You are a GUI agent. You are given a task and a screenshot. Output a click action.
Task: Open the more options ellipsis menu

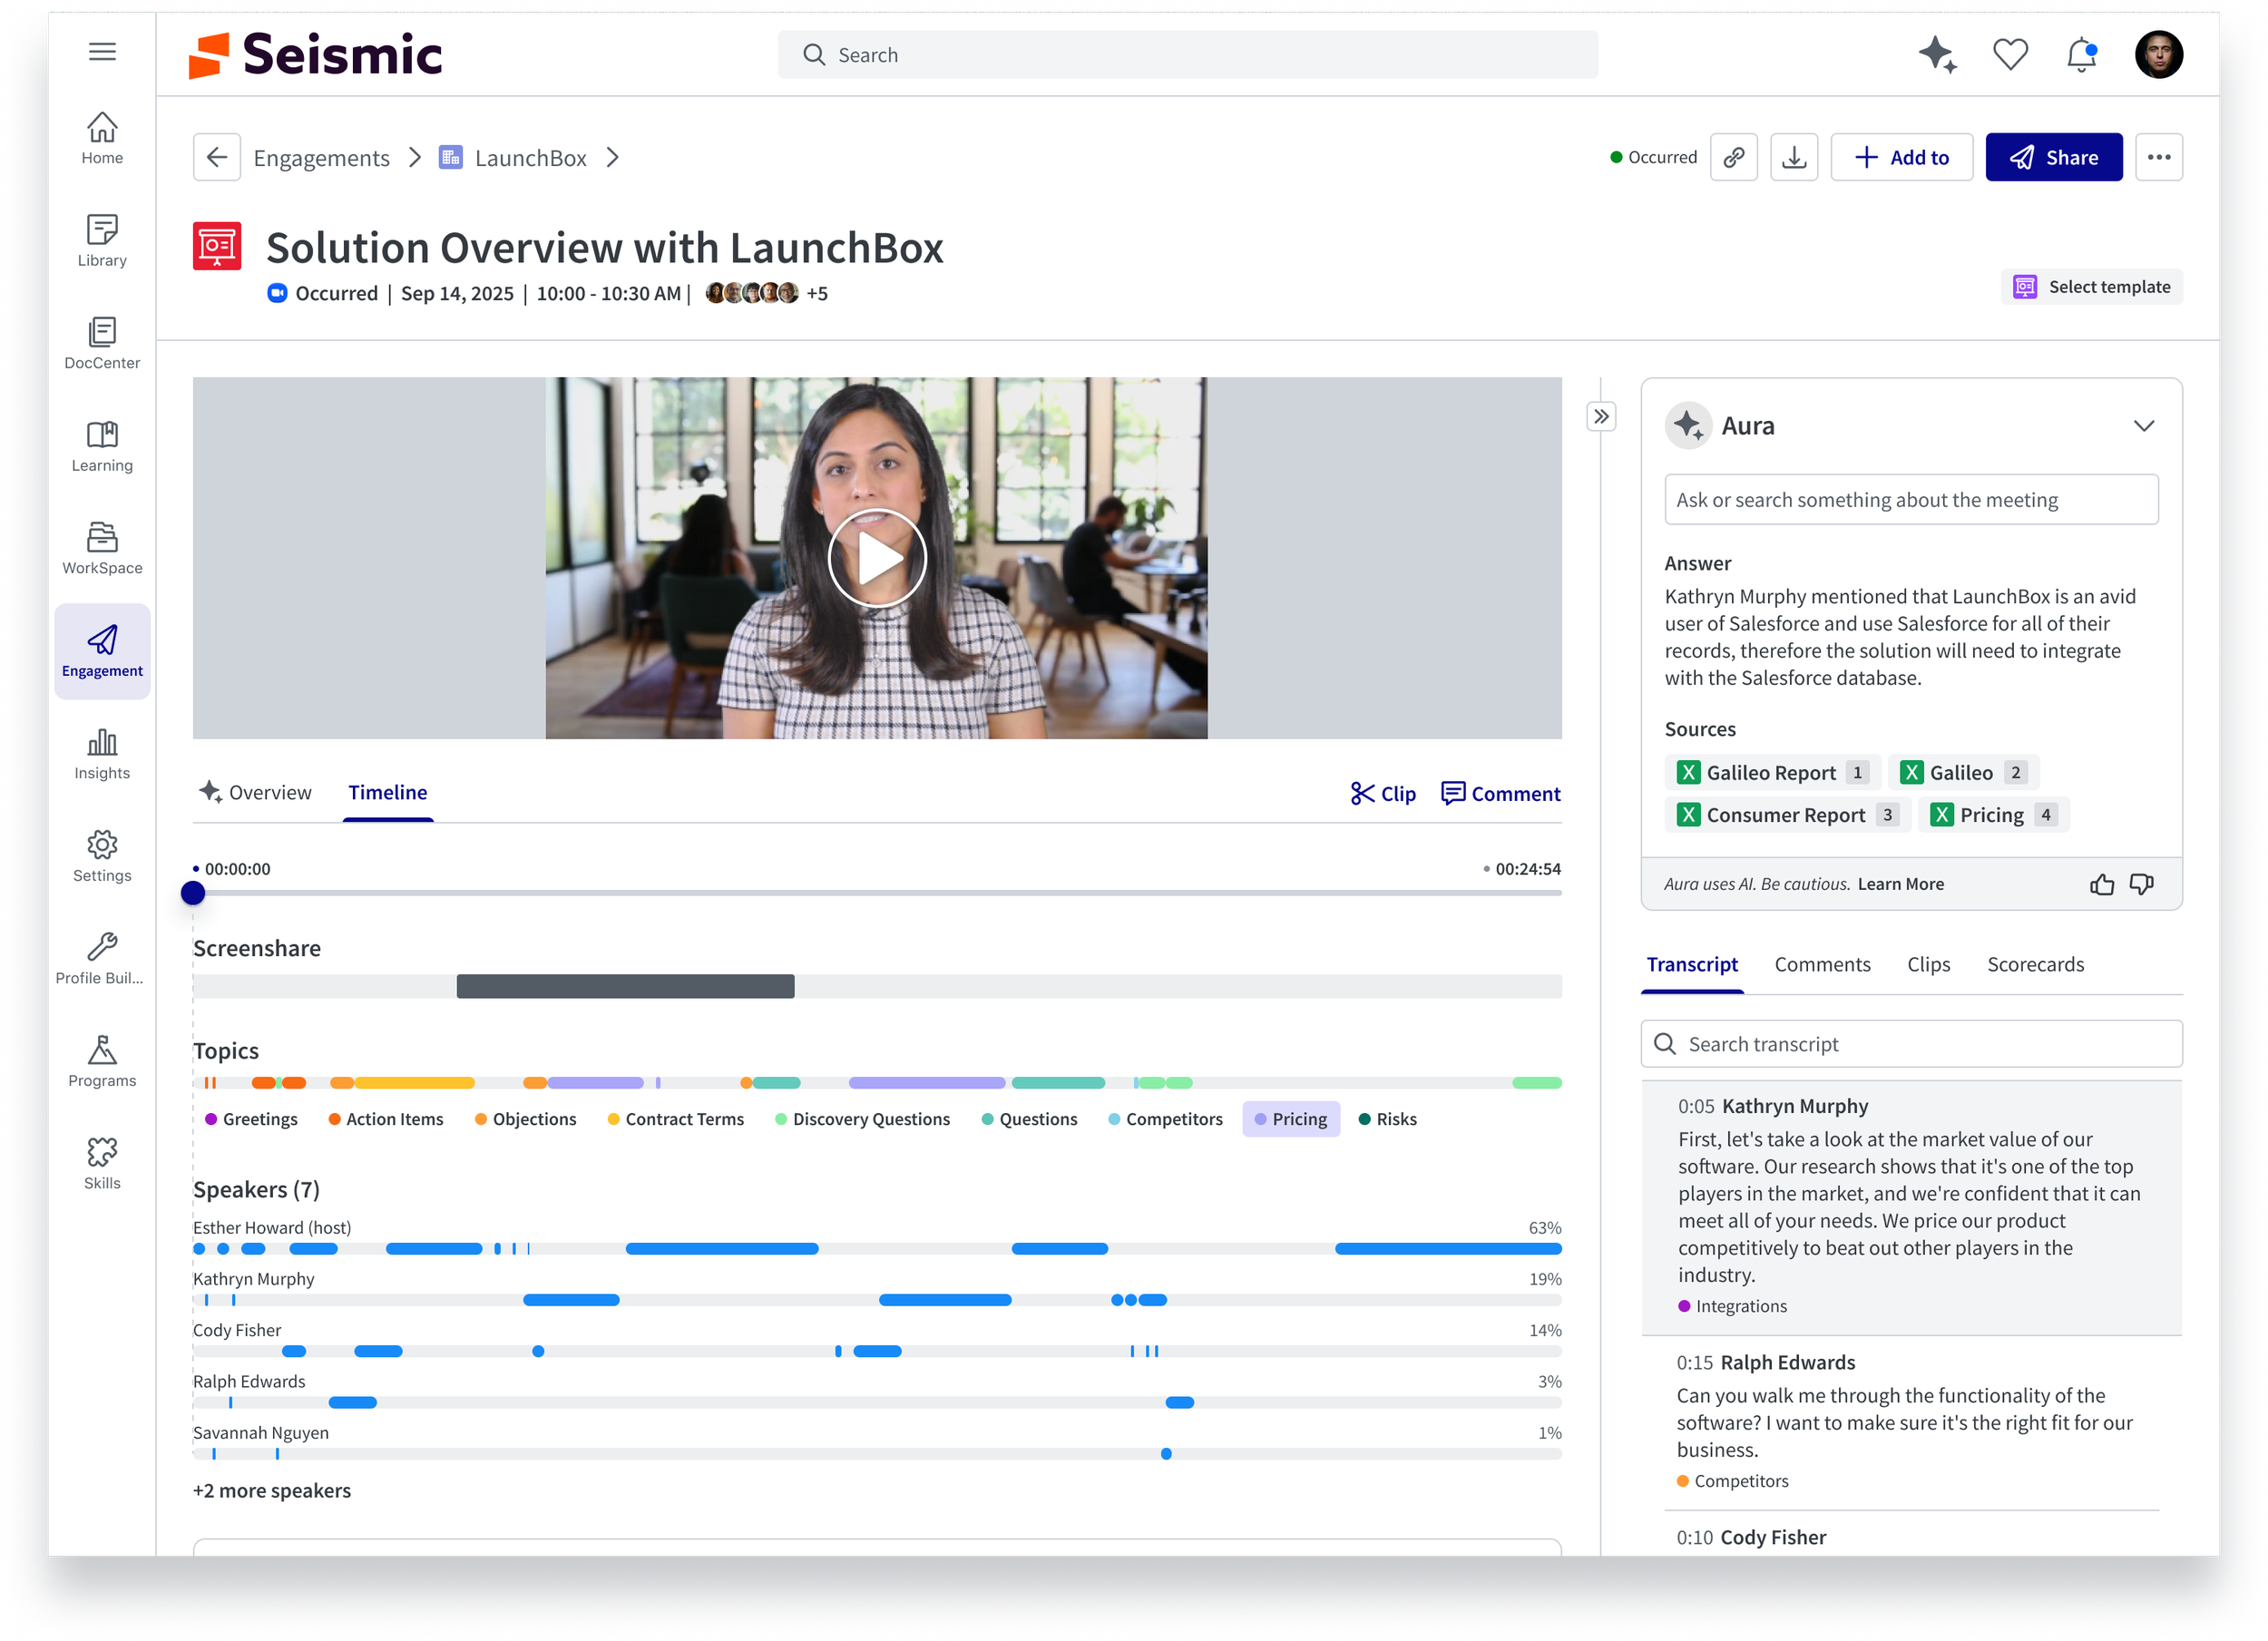click(2158, 157)
